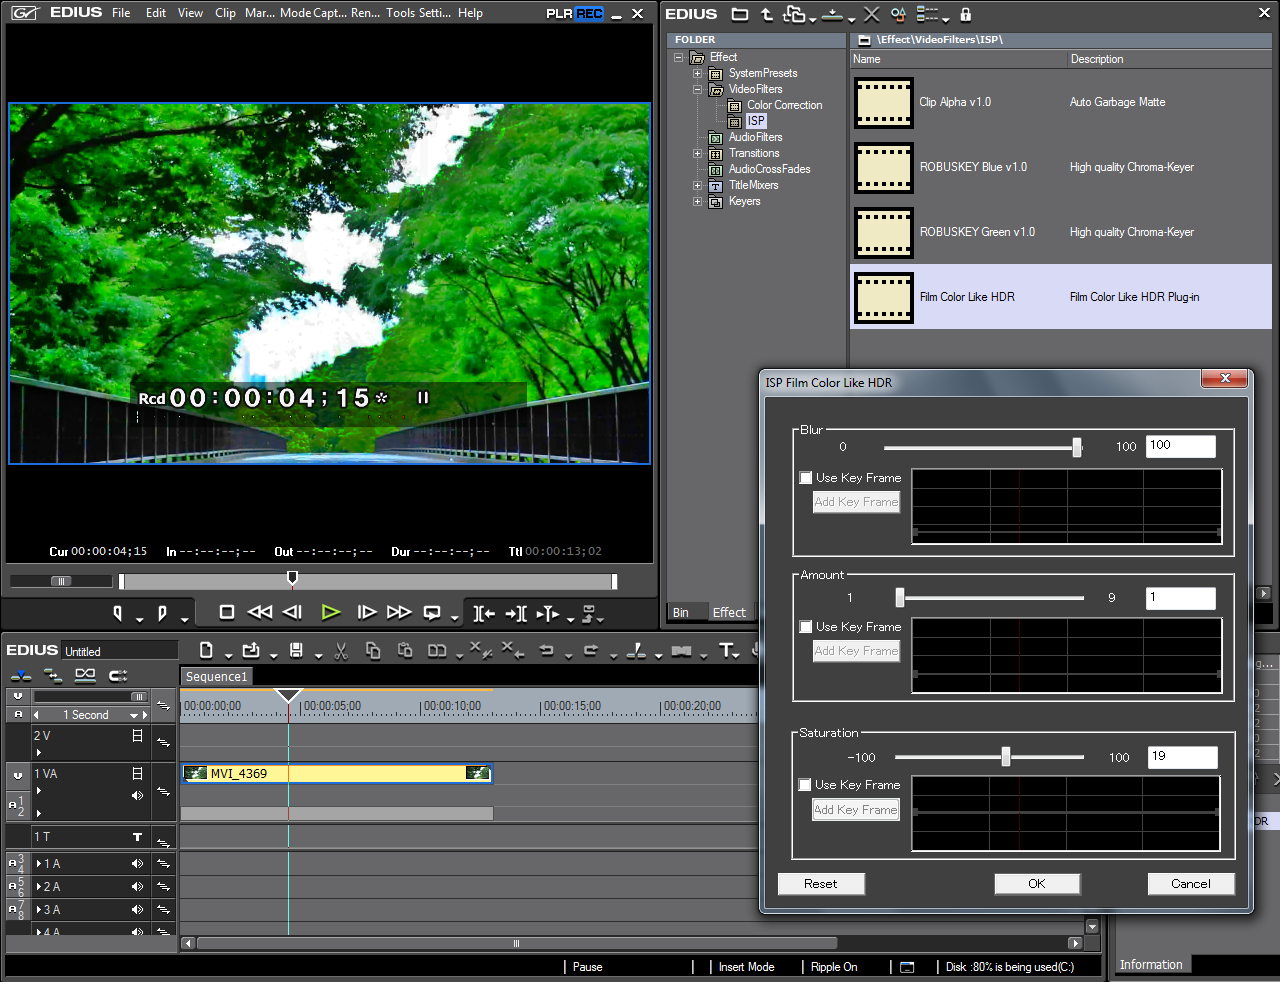Screen dimensions: 1280x982
Task: Click the rewind button
Action: [x=260, y=612]
